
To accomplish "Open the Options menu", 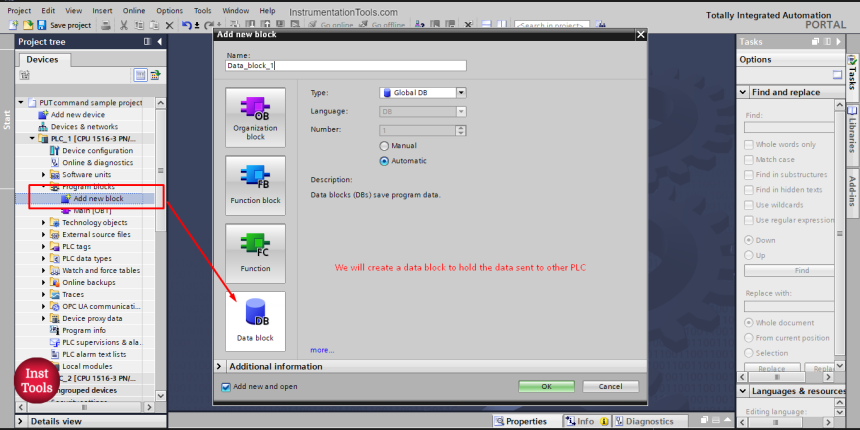I will 169,10.
